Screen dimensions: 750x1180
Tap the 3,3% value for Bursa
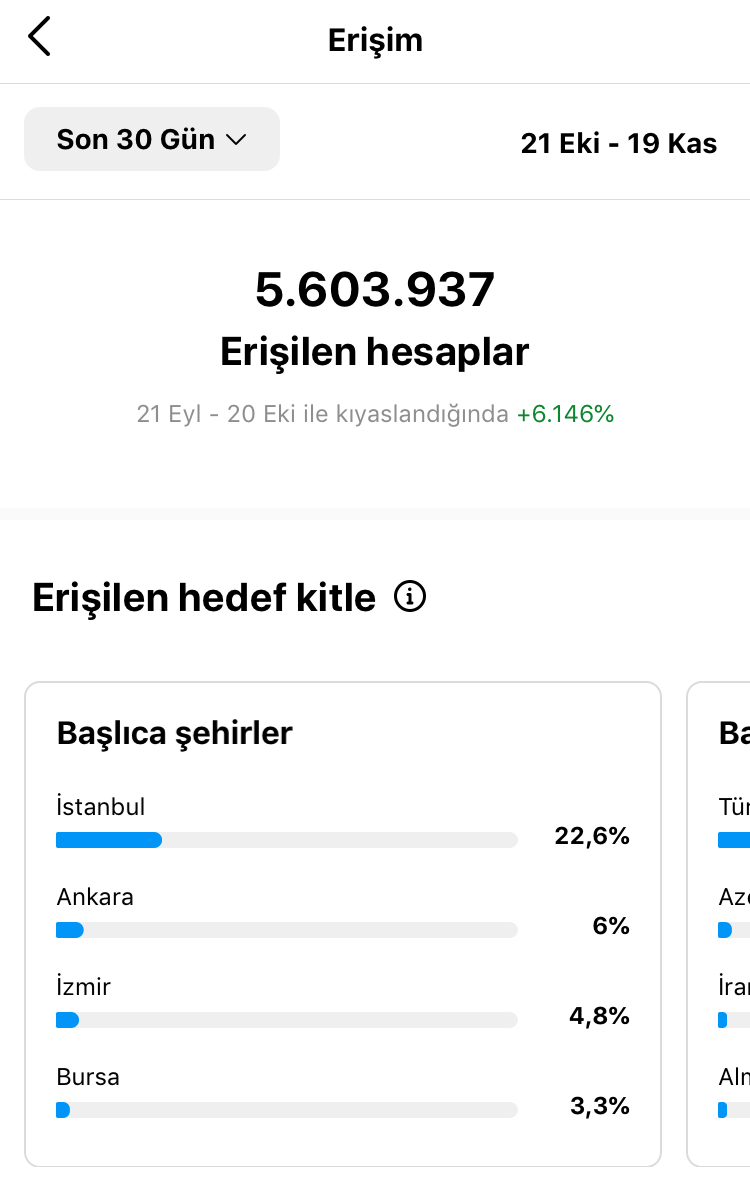click(600, 1106)
